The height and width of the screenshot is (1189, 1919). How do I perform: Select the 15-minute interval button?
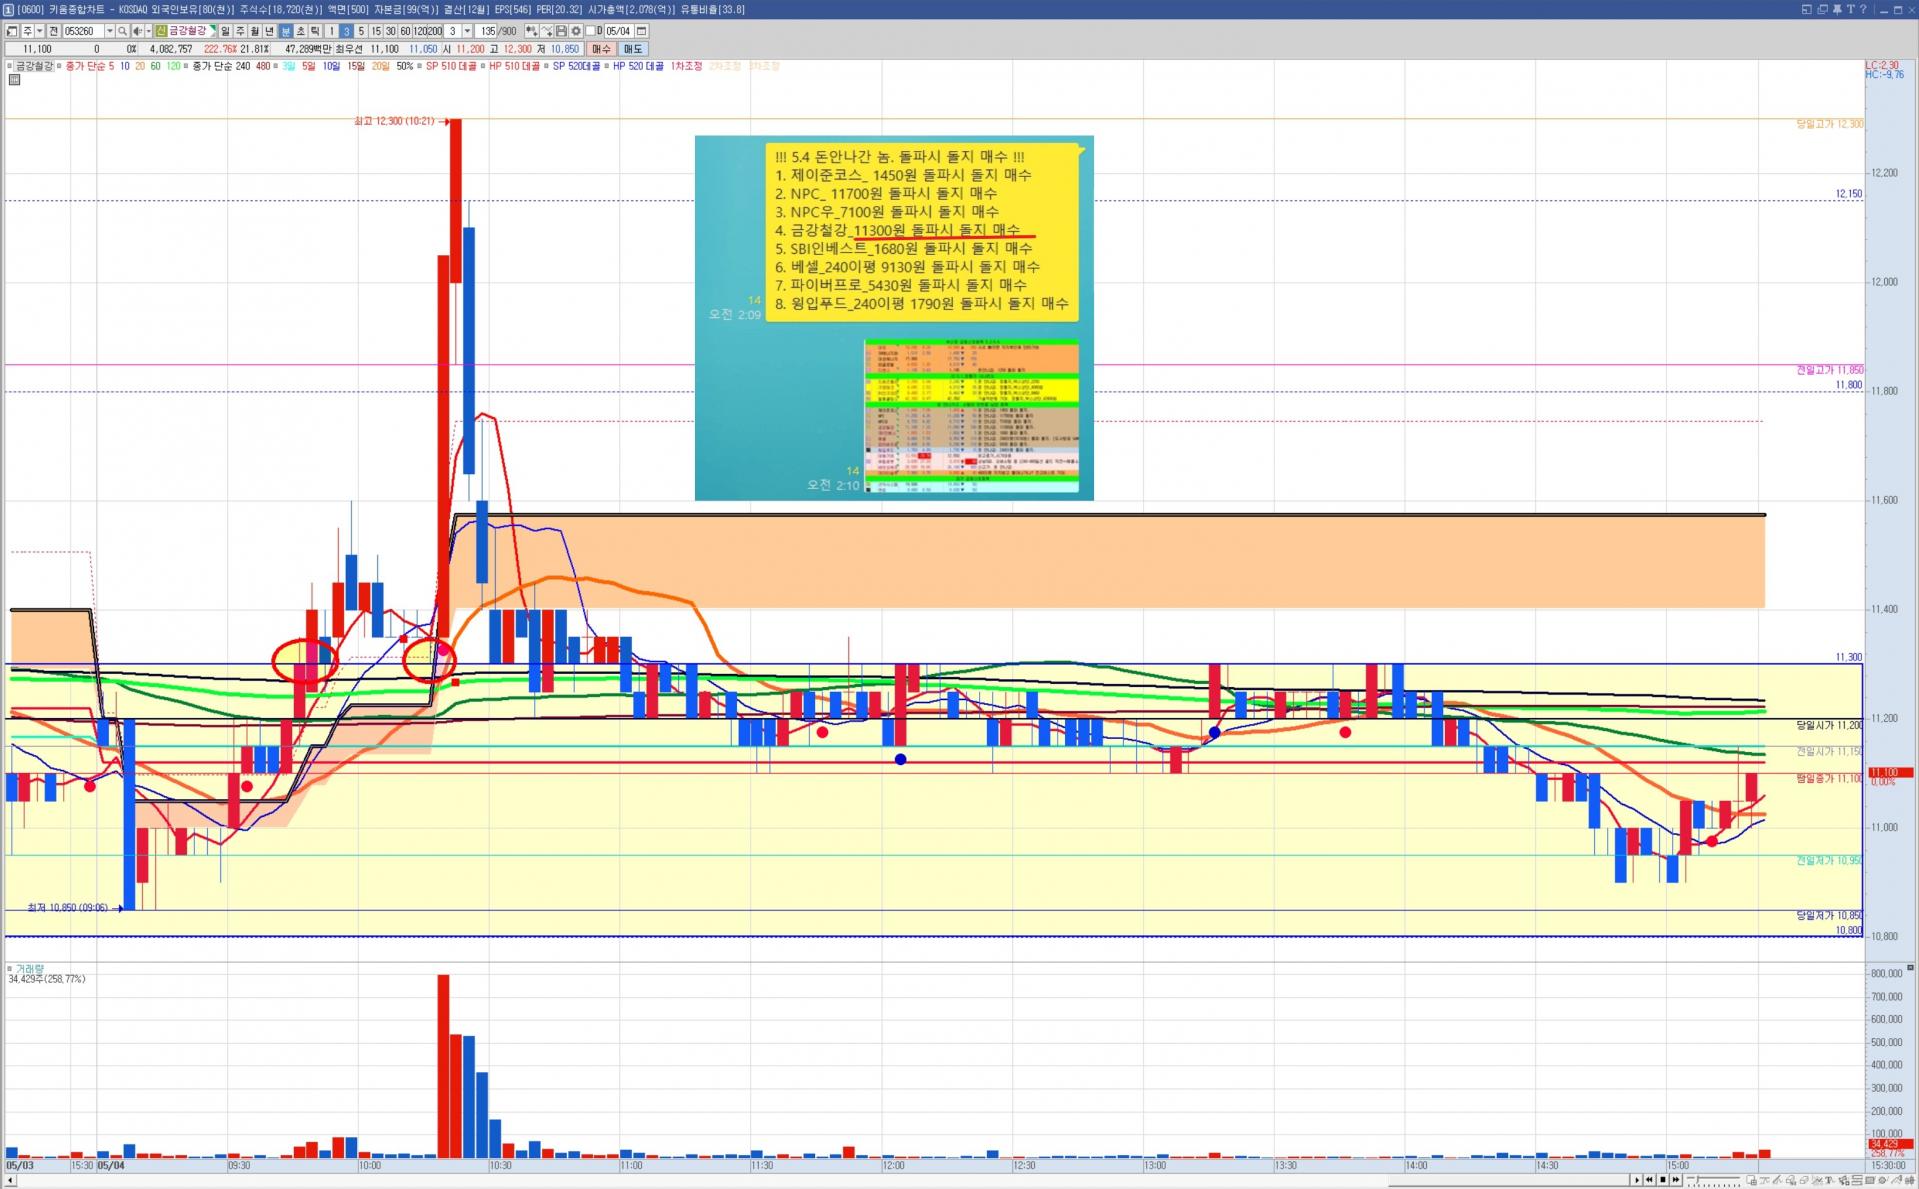coord(376,31)
